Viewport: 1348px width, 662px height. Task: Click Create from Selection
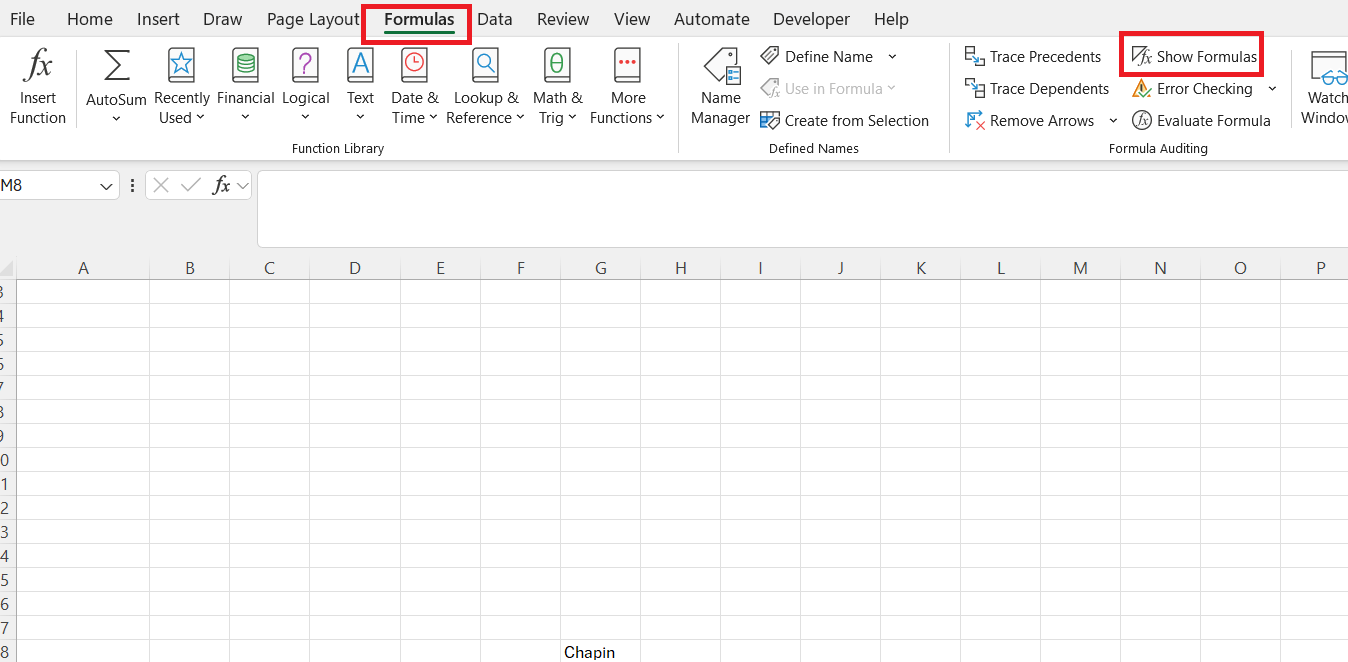point(845,120)
